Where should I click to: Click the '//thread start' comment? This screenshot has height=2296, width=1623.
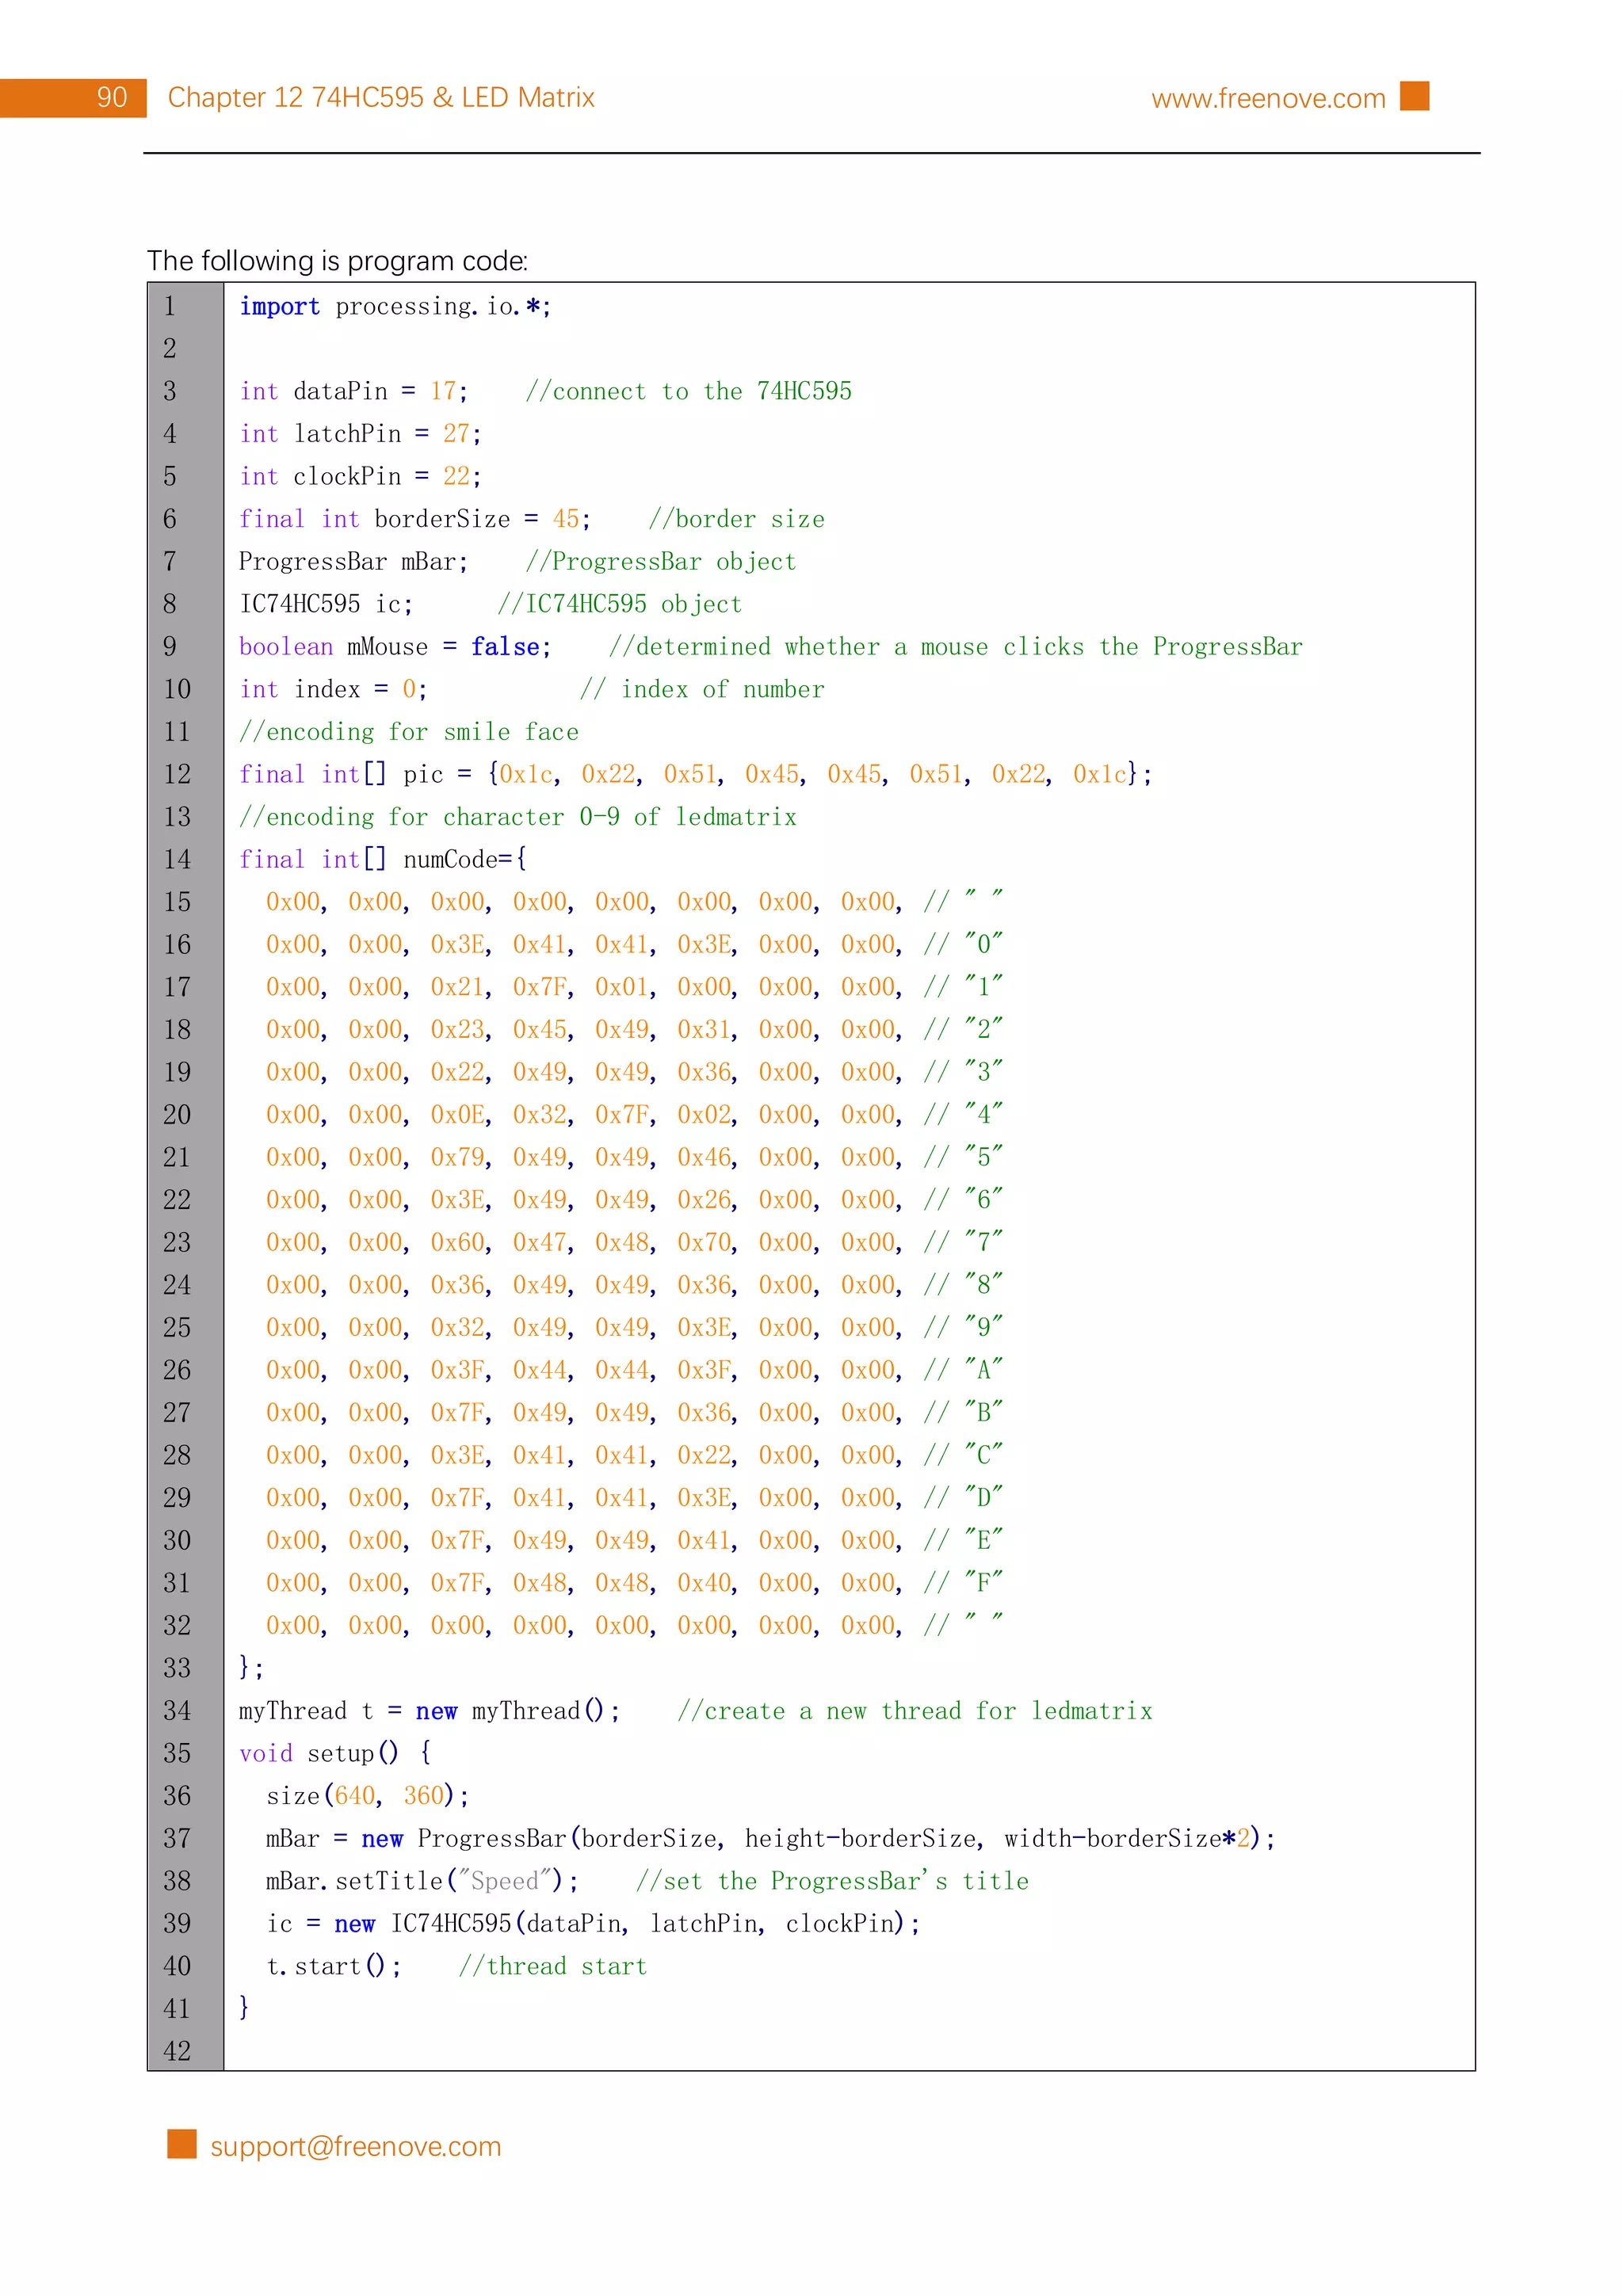coord(553,1966)
